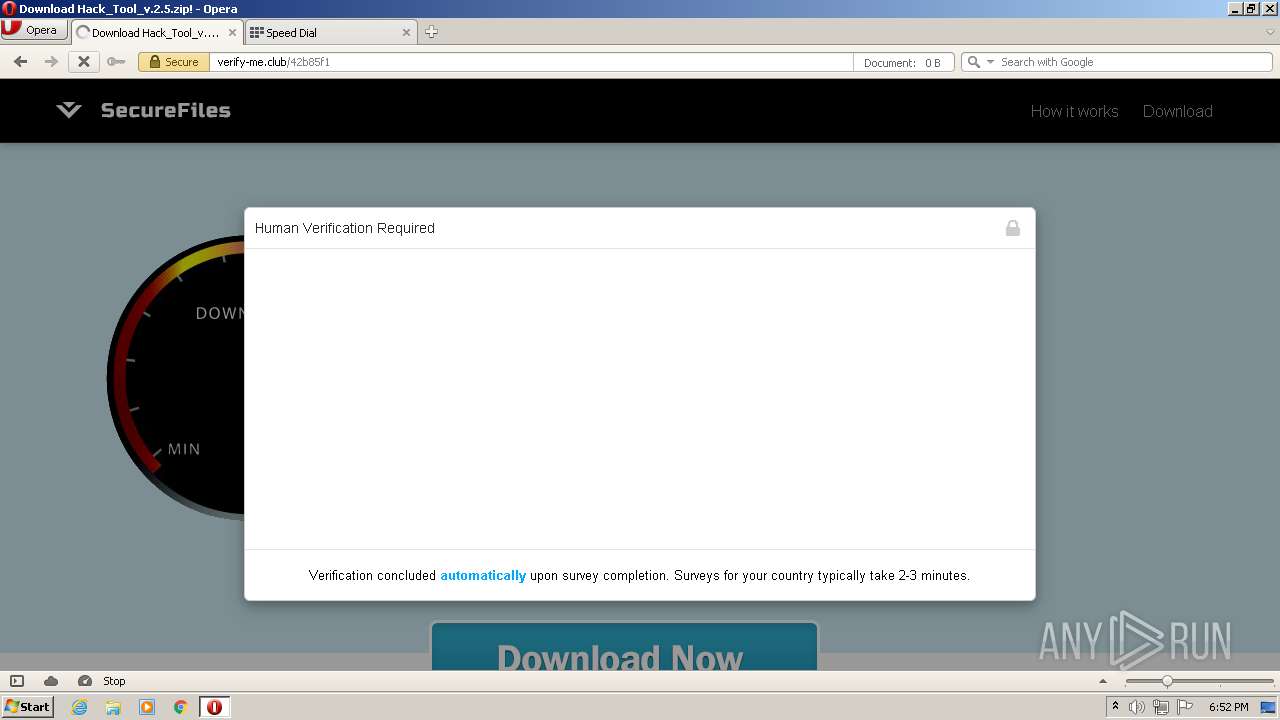Image resolution: width=1280 pixels, height=720 pixels.
Task: Click the Human Verification Required title
Action: tap(345, 228)
